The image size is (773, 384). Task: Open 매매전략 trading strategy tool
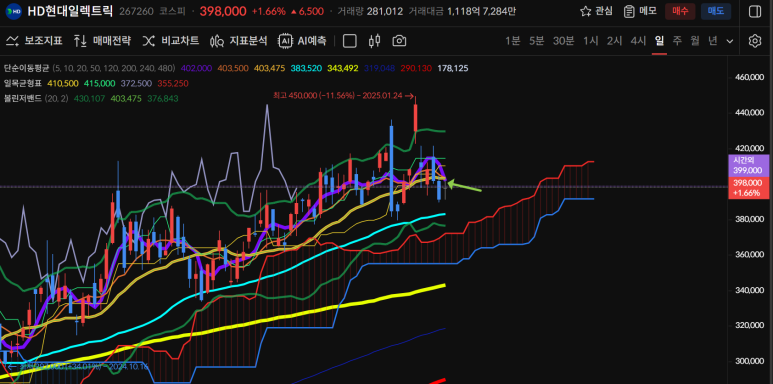(x=102, y=41)
